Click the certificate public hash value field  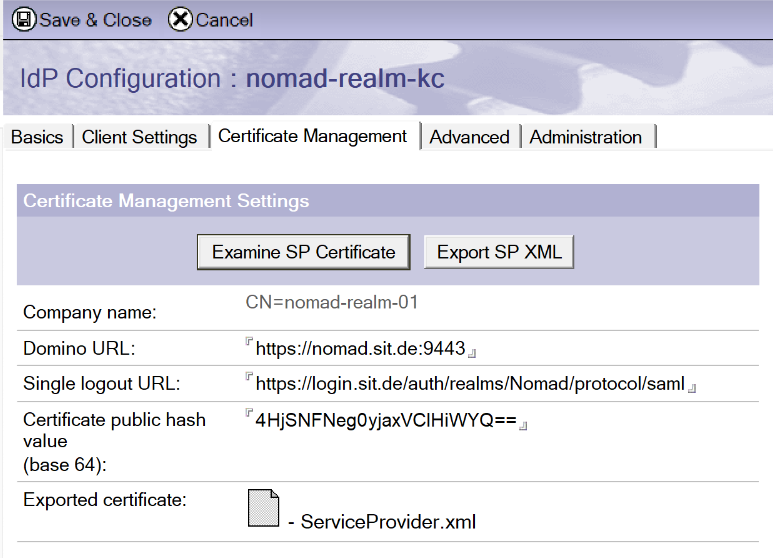[386, 421]
